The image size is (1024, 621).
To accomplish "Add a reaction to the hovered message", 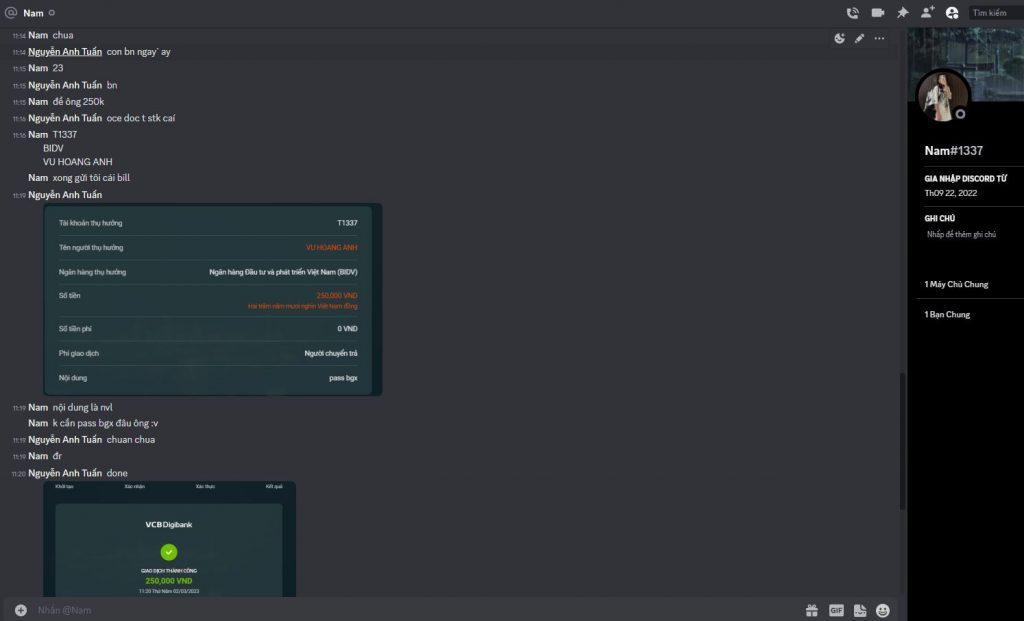I will pyautogui.click(x=840, y=39).
